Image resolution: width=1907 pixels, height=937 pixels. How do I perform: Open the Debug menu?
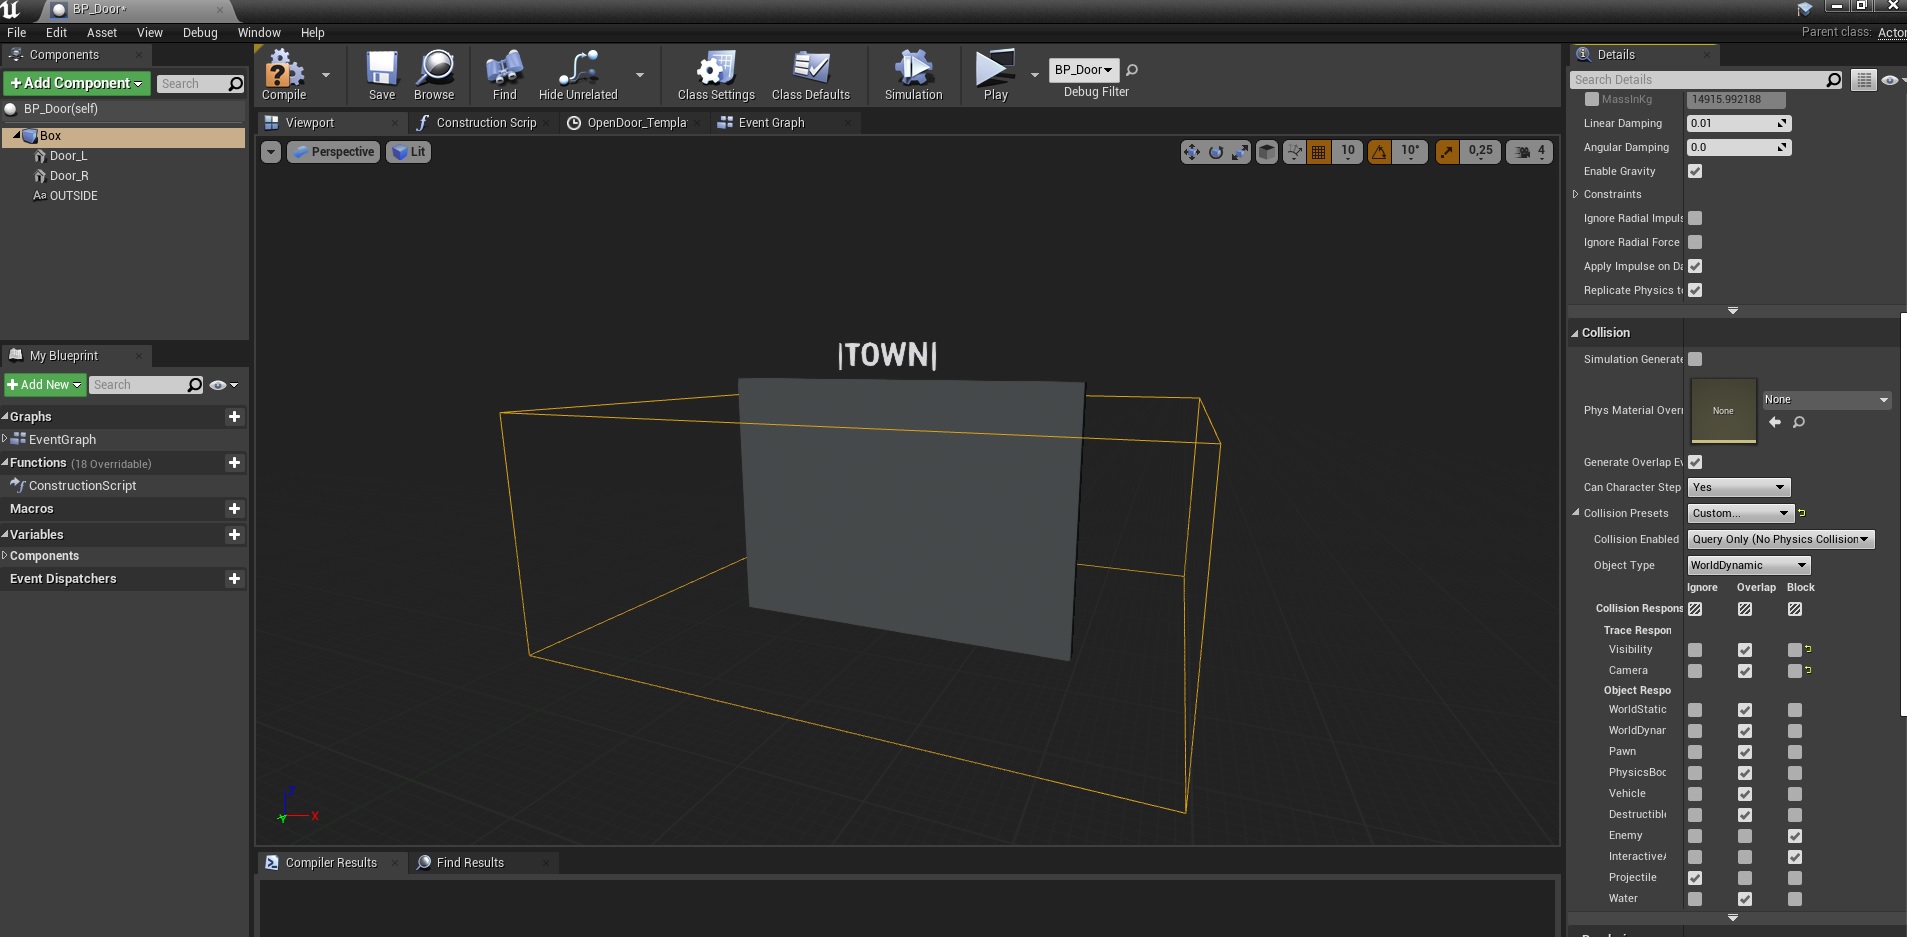tap(200, 33)
